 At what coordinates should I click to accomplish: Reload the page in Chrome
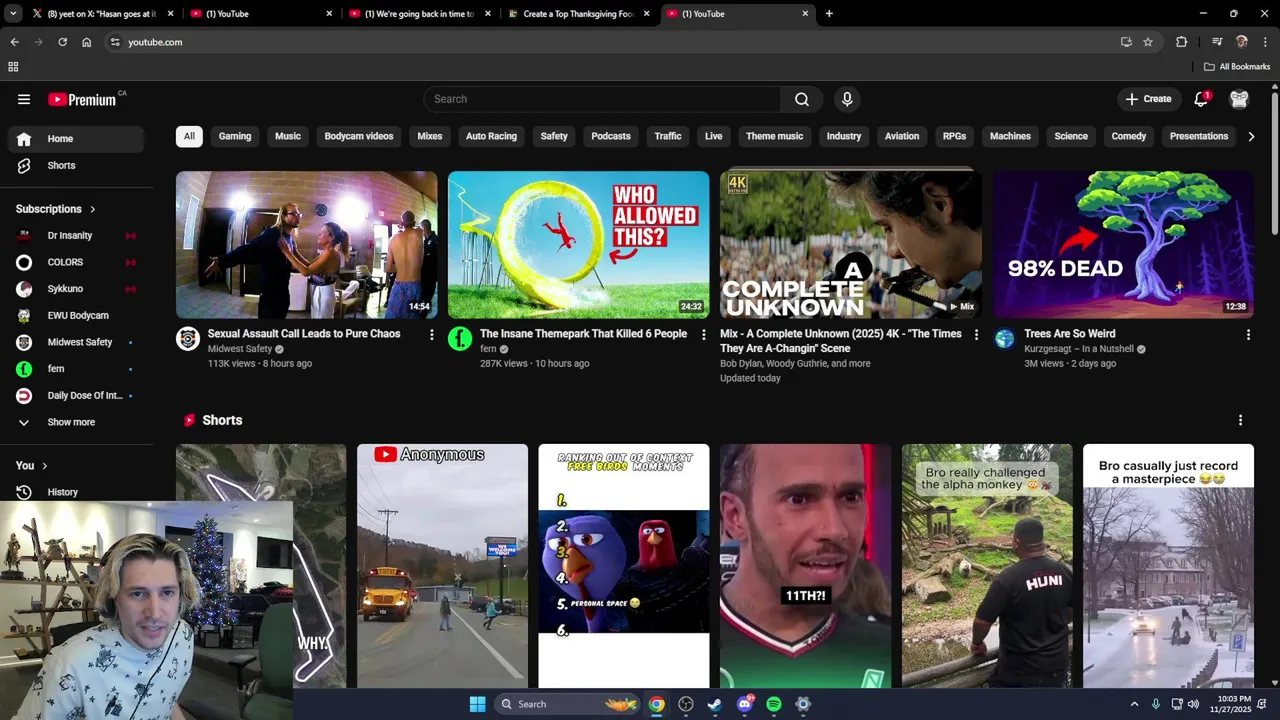tap(62, 42)
